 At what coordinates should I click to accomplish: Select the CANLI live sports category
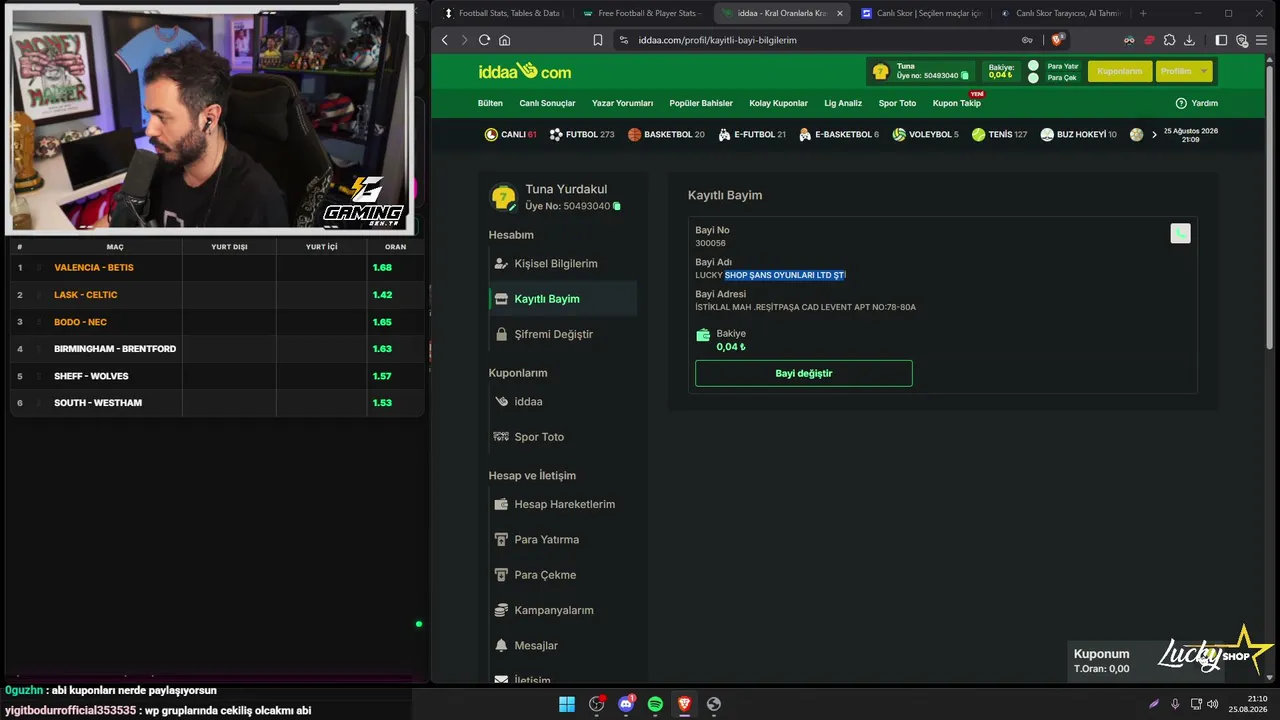511,134
